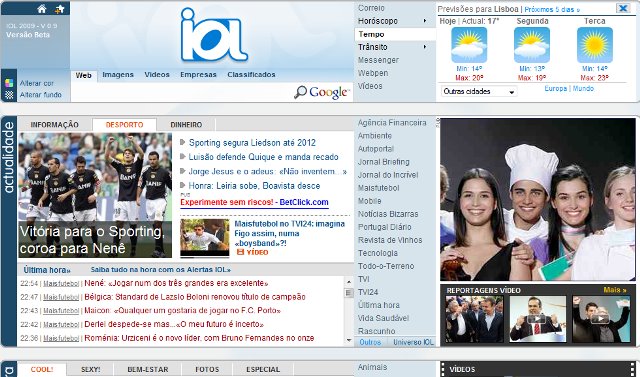The image size is (640, 377).
Task: Click the Alterar cor color grid icon
Action: pos(9,83)
